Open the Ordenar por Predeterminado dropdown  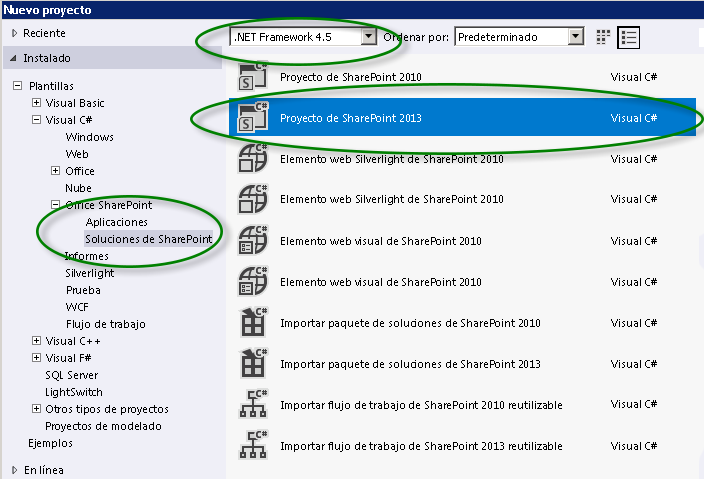[x=576, y=36]
